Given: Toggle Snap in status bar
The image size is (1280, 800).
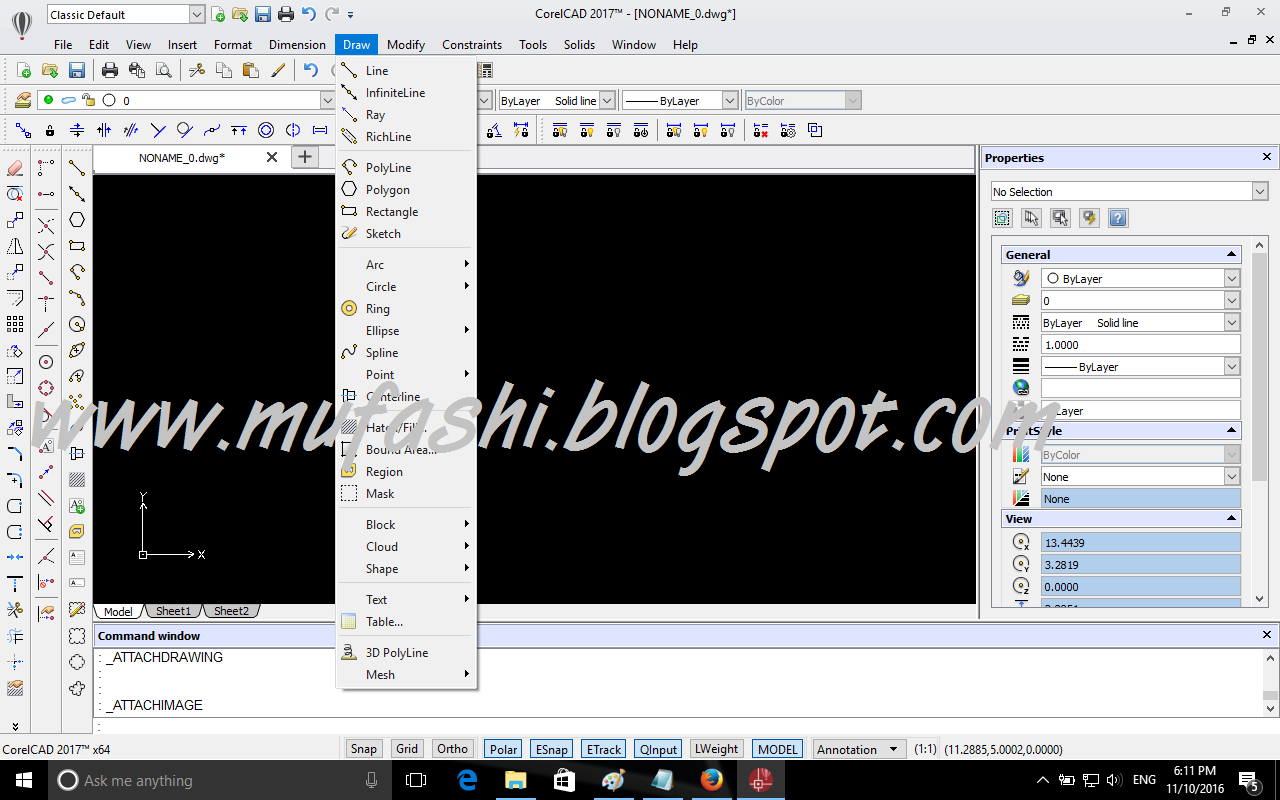Looking at the screenshot, I should coord(364,749).
